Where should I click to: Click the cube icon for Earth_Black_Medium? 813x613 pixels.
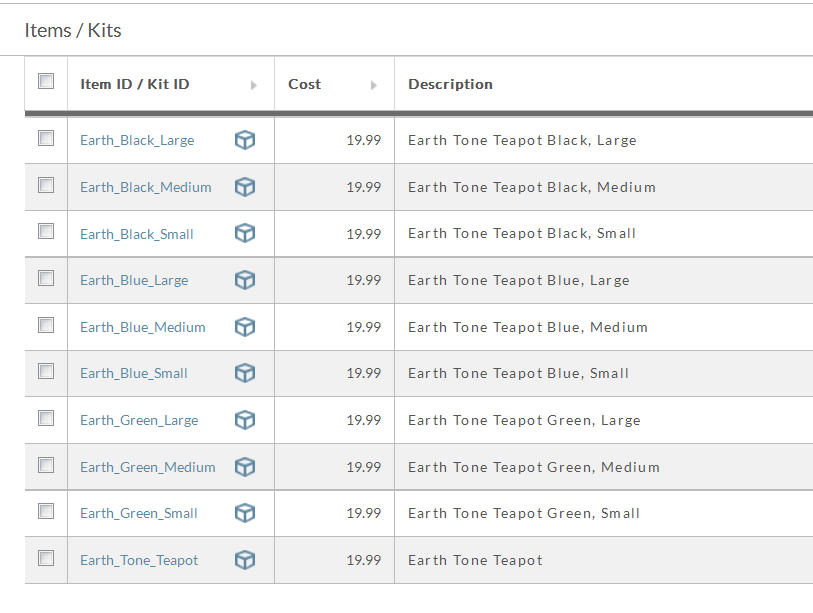point(245,187)
